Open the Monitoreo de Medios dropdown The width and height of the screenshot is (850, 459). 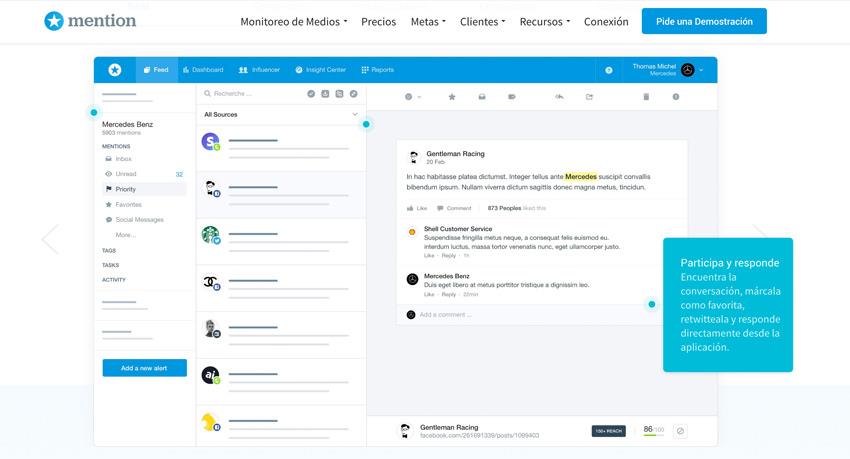[x=294, y=22]
